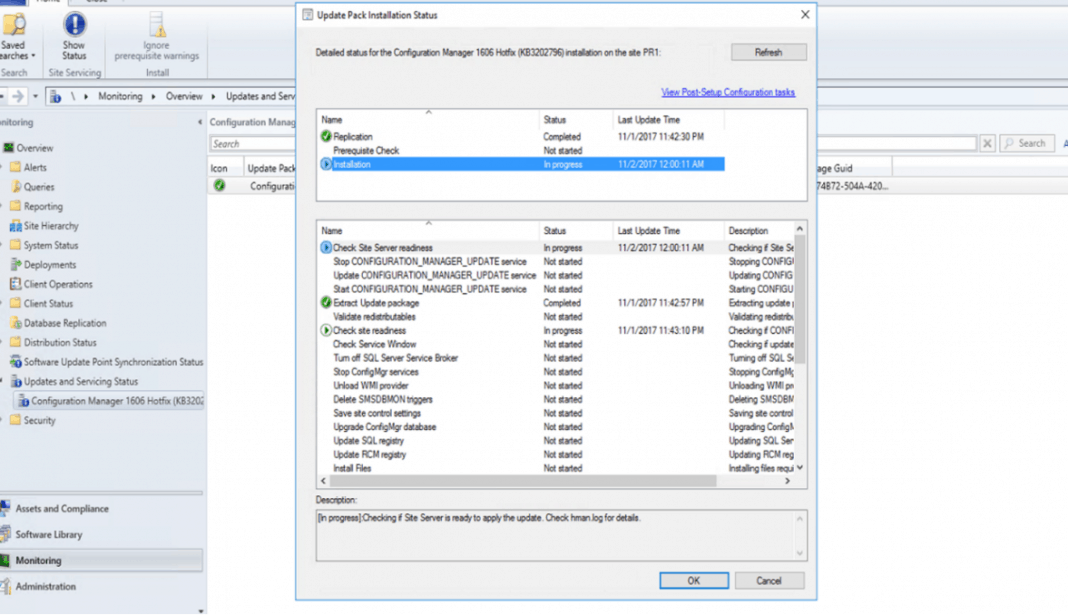Screen dimensions: 1068x615
Task: Click the Refresh button in the dialog
Action: tap(768, 51)
